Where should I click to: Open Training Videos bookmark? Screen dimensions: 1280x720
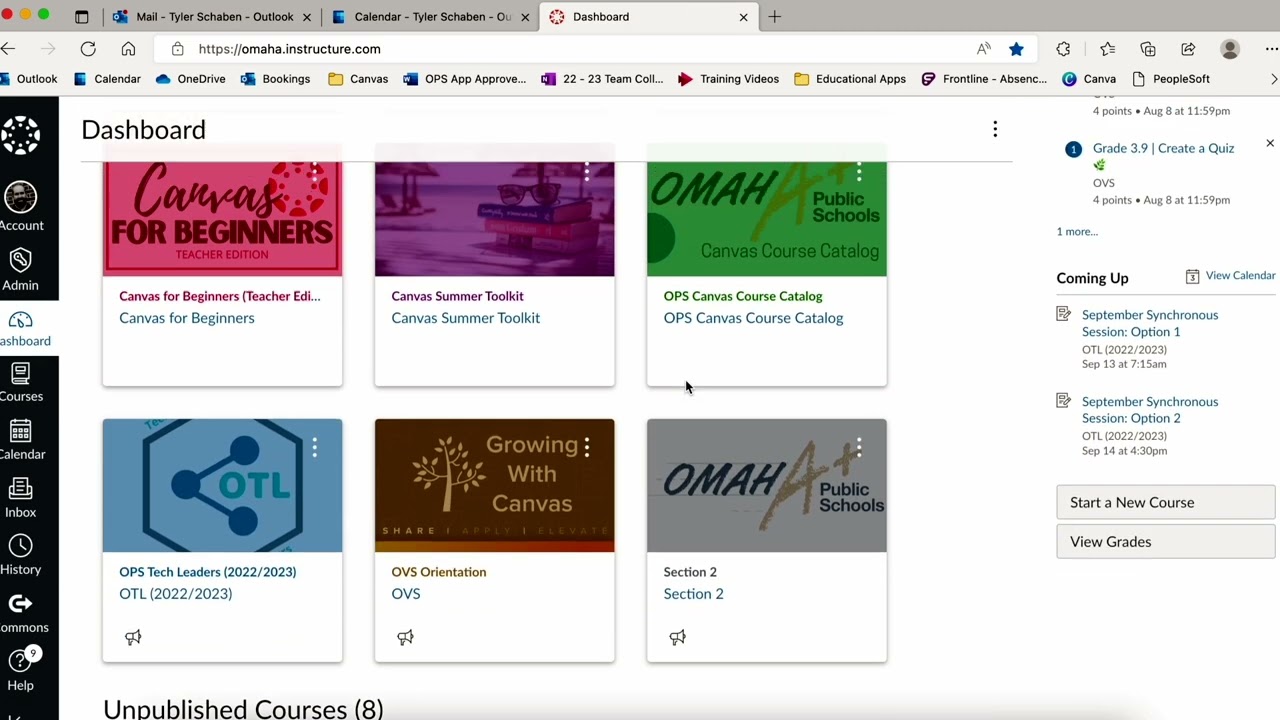(x=728, y=79)
